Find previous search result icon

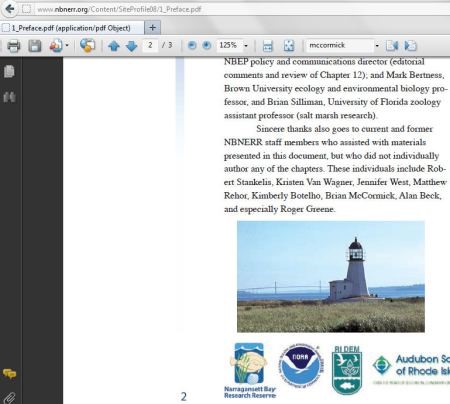point(392,46)
